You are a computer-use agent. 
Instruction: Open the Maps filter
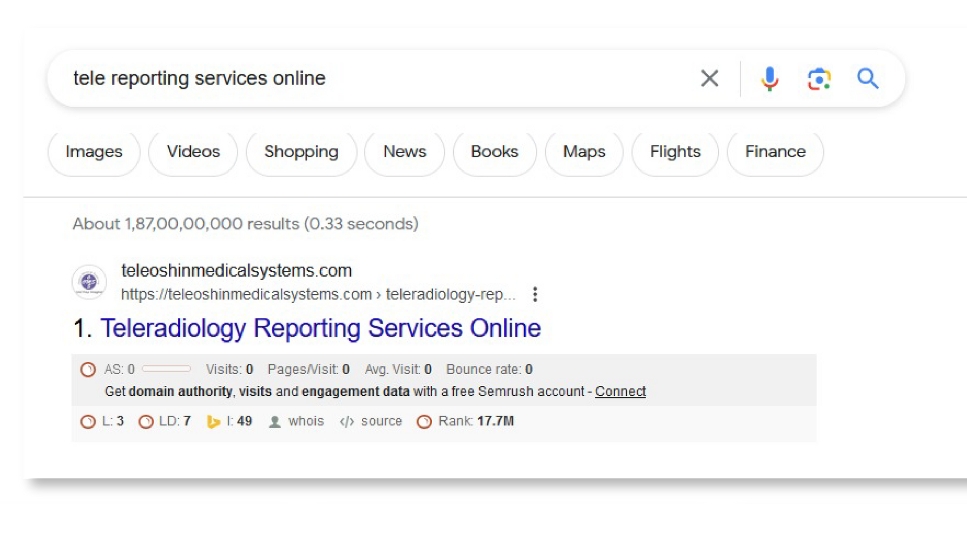(584, 152)
